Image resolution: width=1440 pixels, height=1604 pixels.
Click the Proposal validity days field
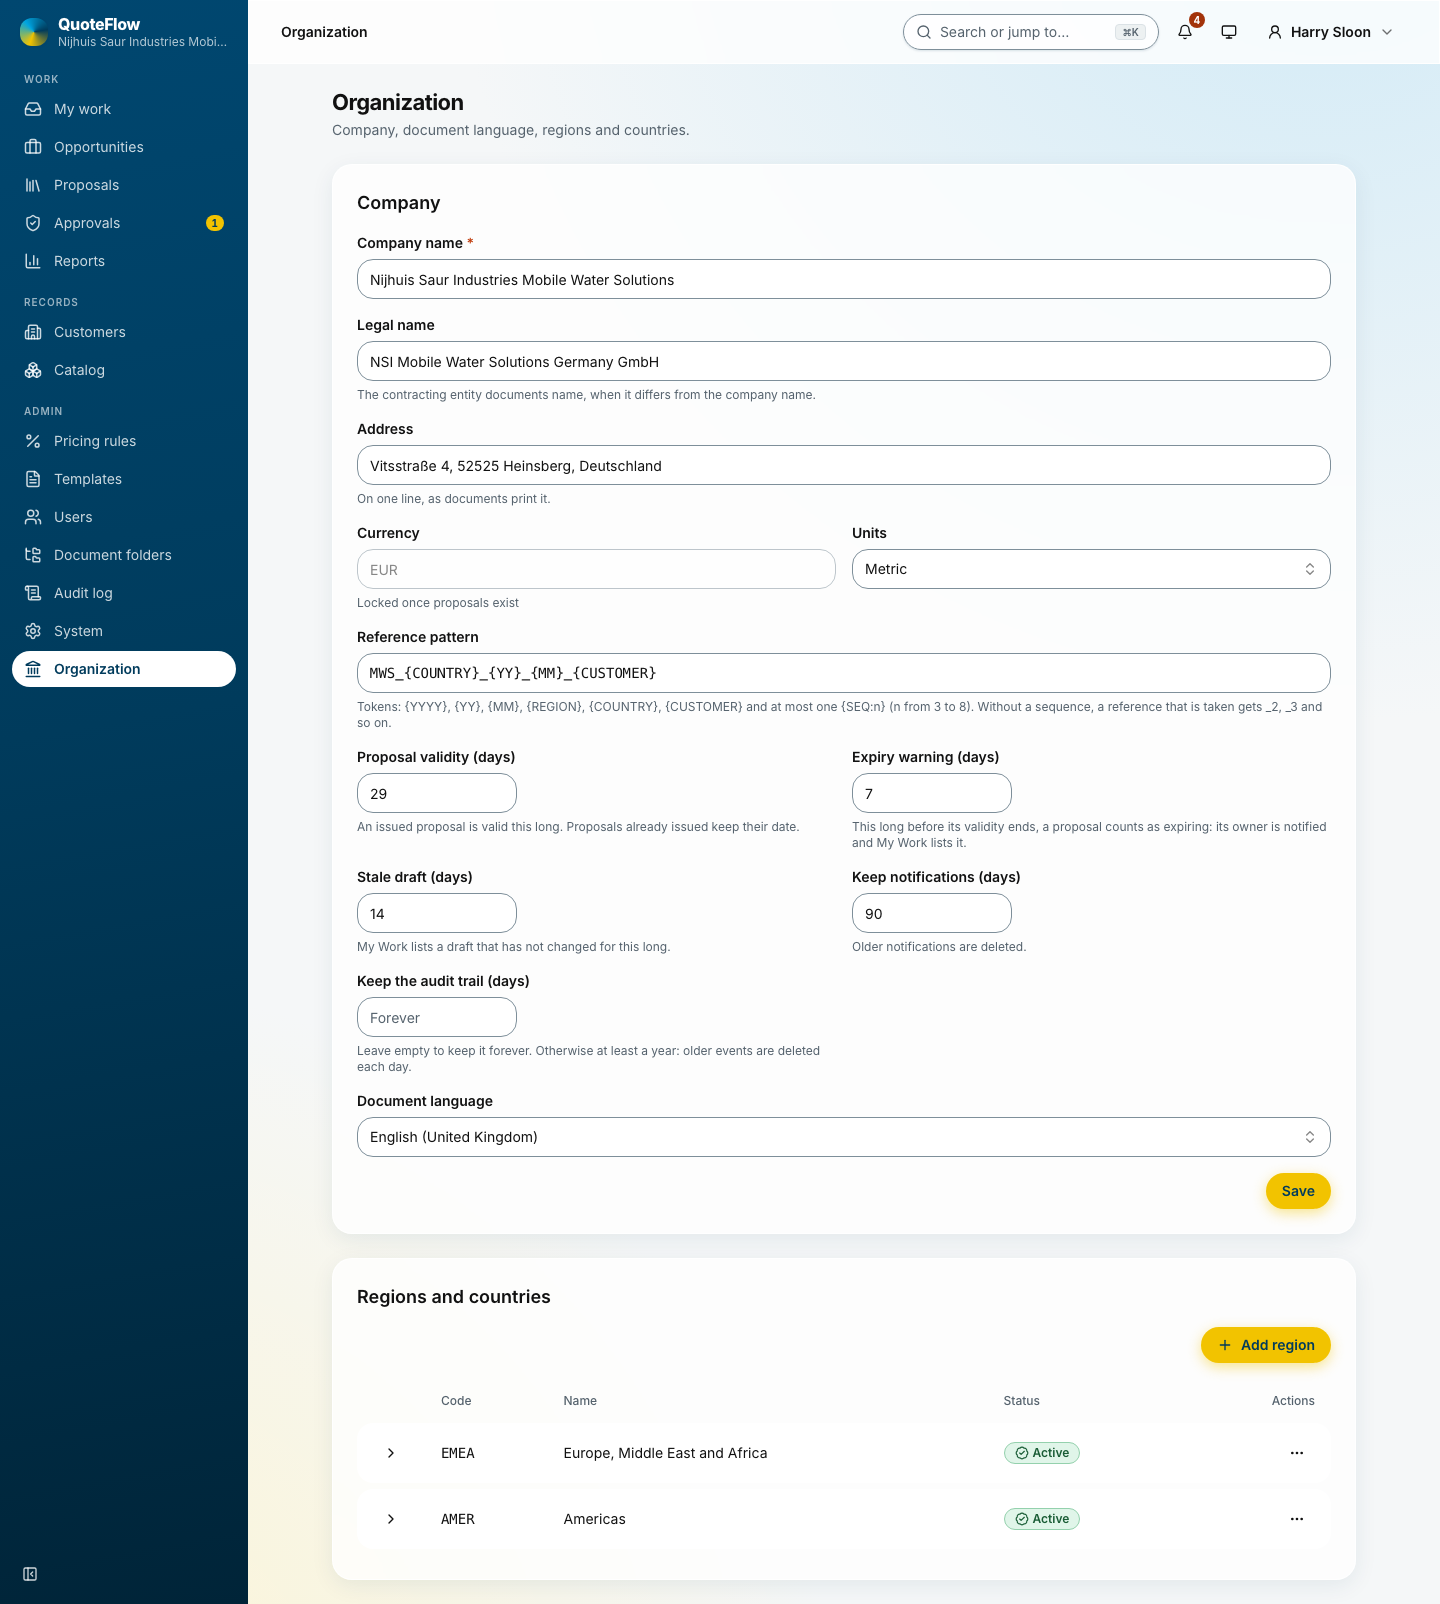pyautogui.click(x=437, y=793)
